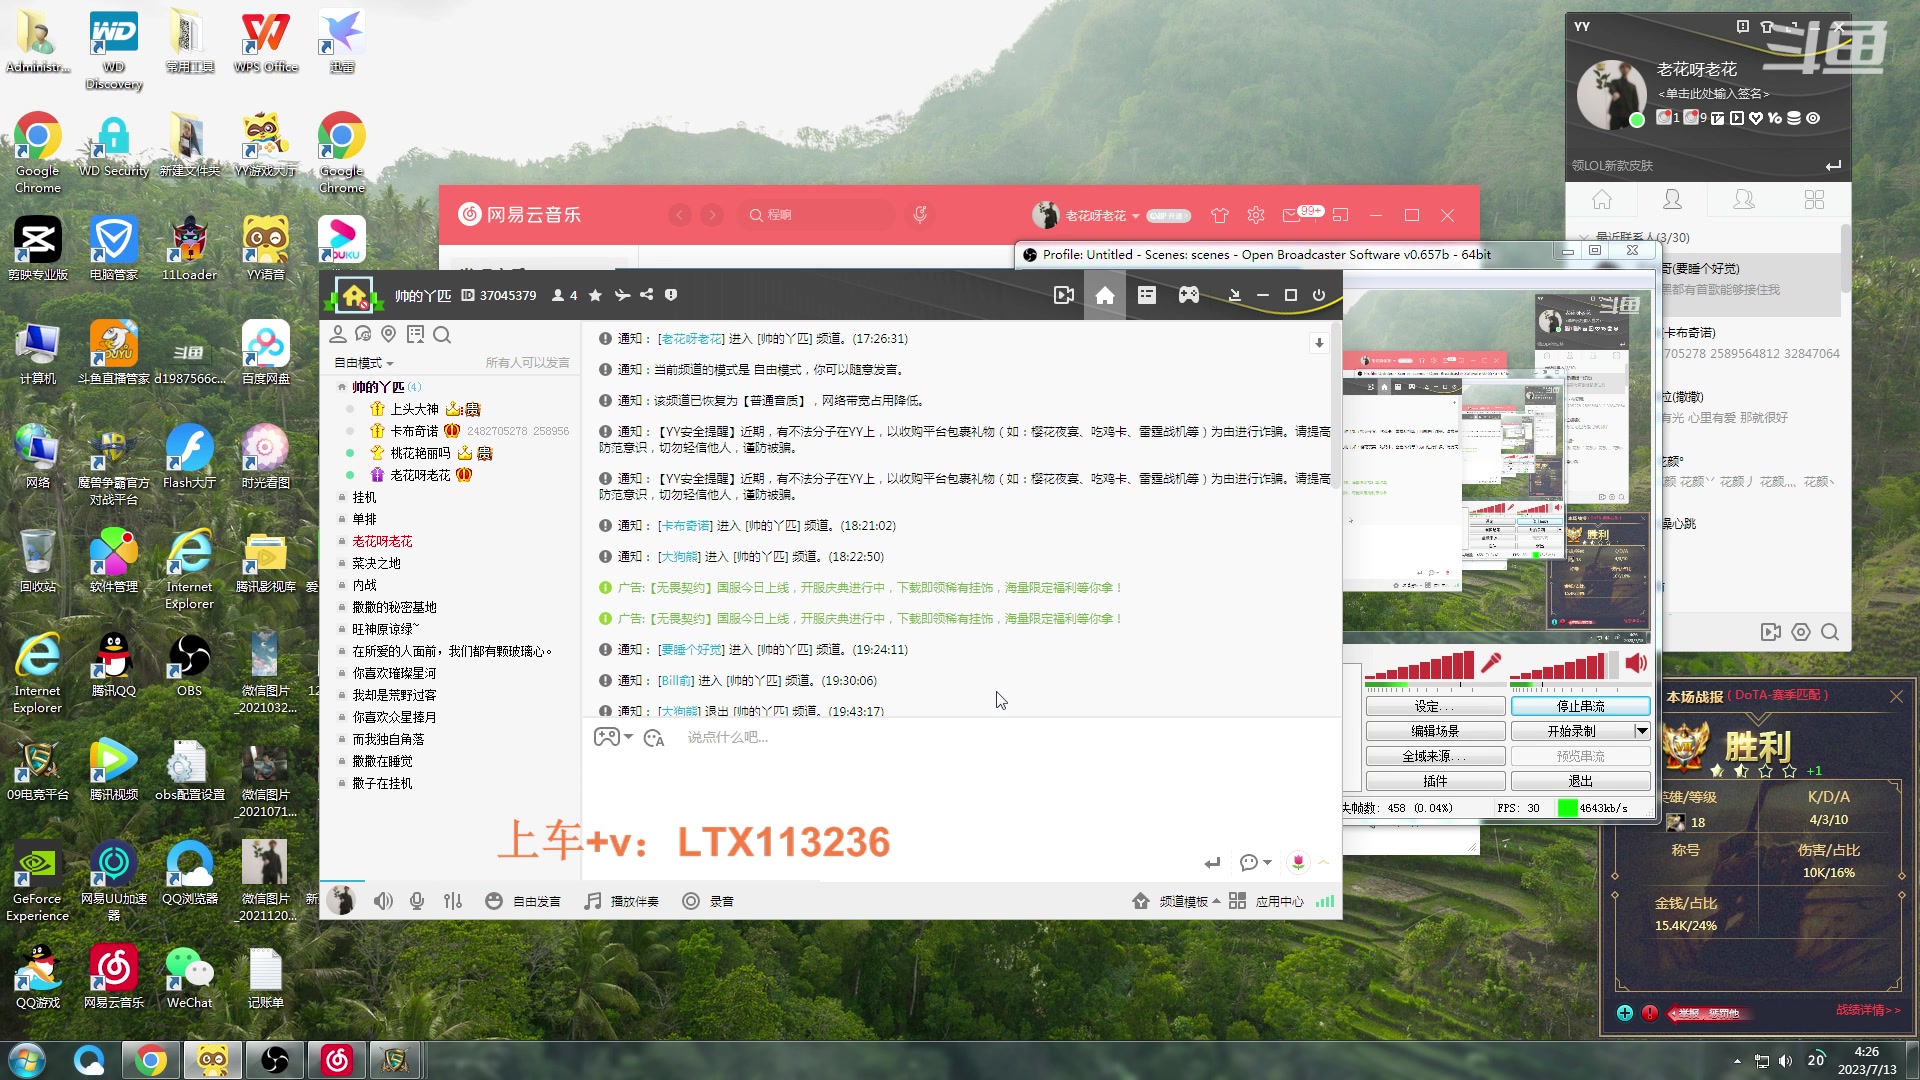Open the send-mode speech bubble dropdown
Screen dimensions: 1920x1080
1255,862
